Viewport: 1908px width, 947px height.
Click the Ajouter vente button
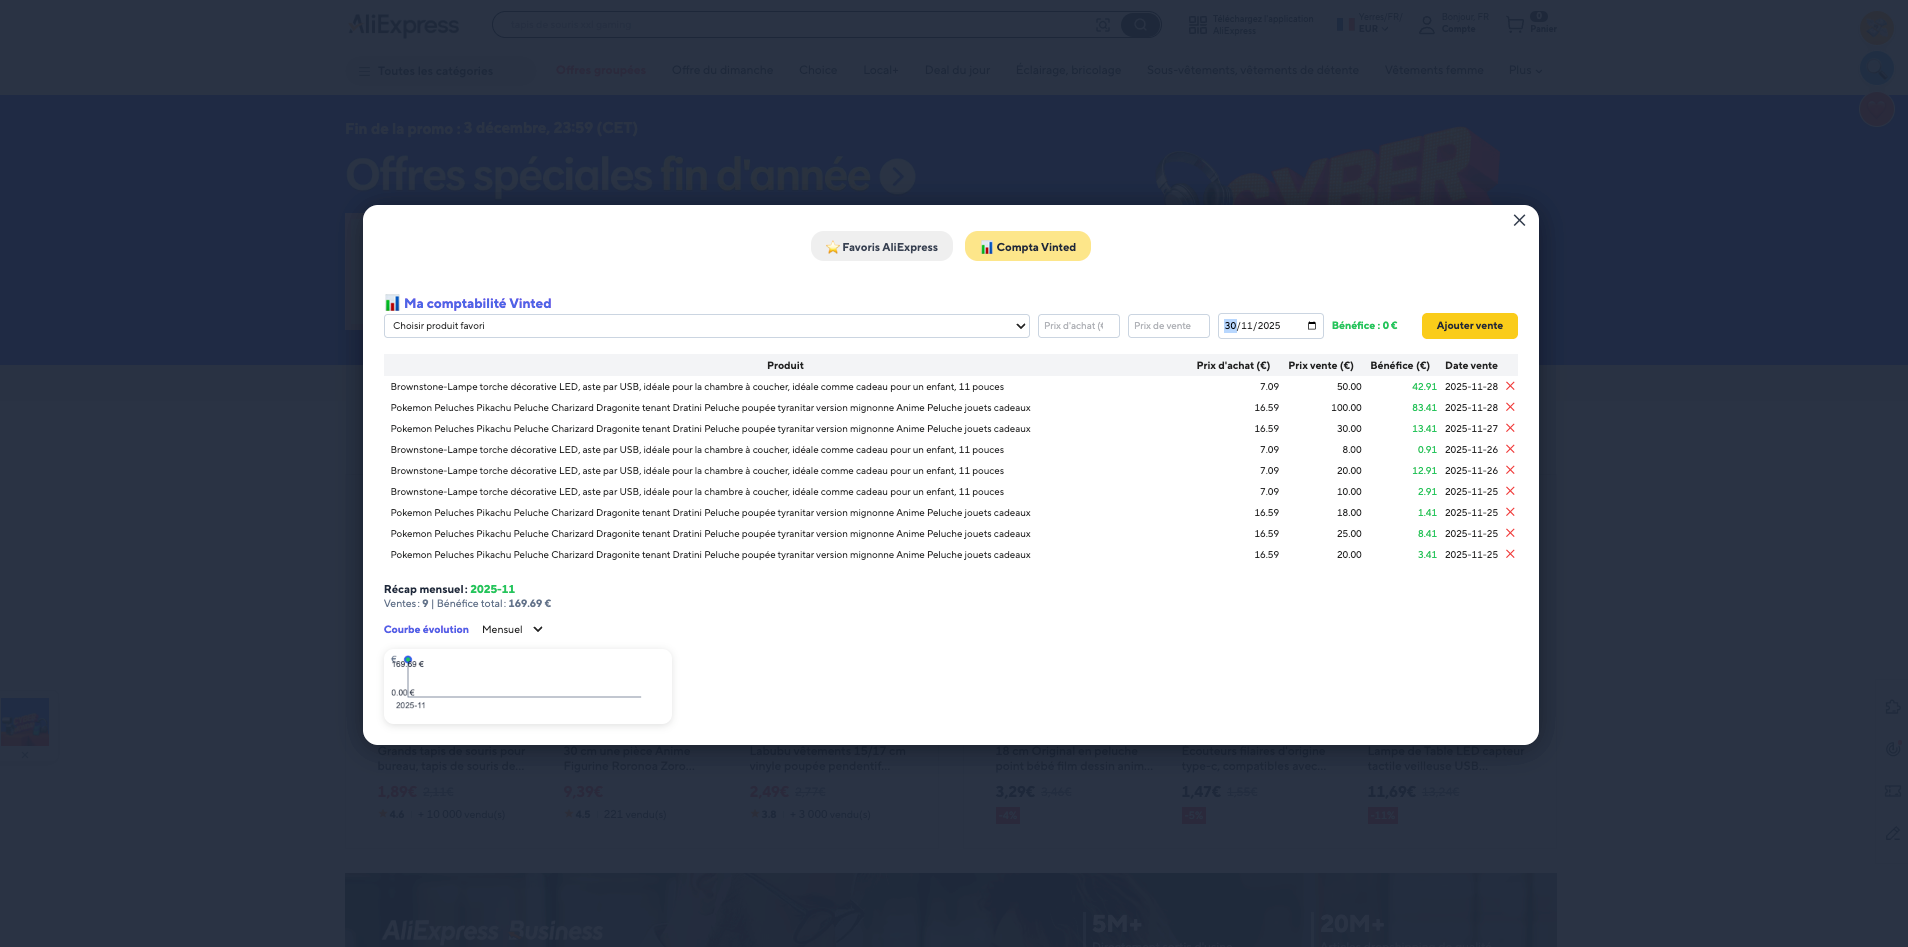pyautogui.click(x=1469, y=326)
